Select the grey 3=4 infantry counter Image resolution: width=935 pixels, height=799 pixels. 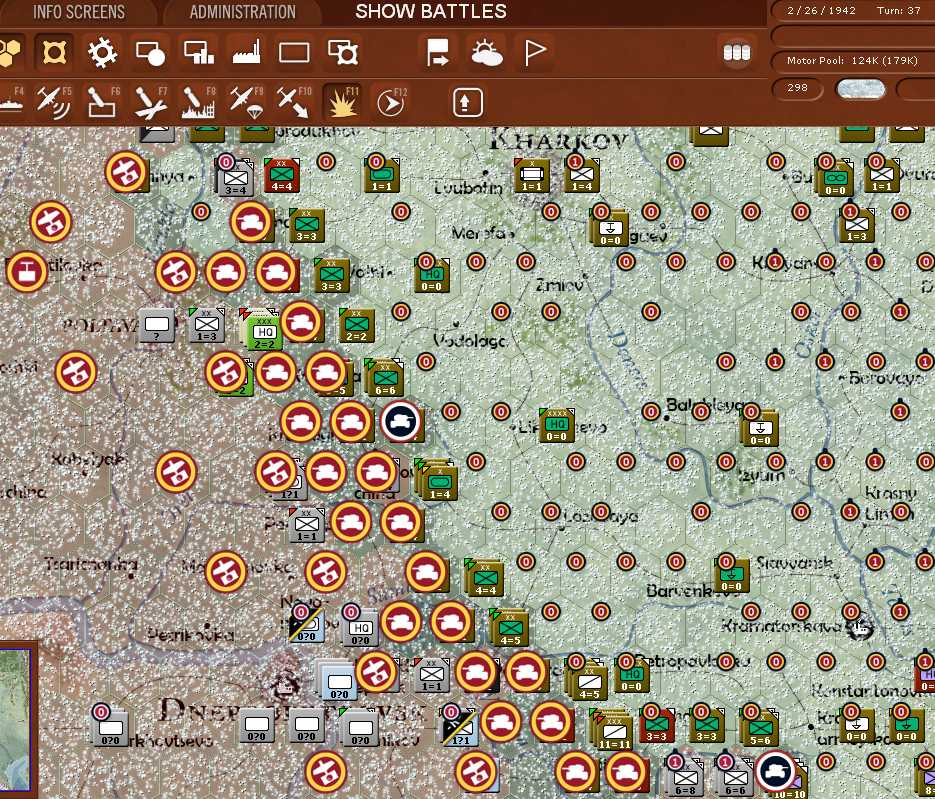tap(235, 179)
